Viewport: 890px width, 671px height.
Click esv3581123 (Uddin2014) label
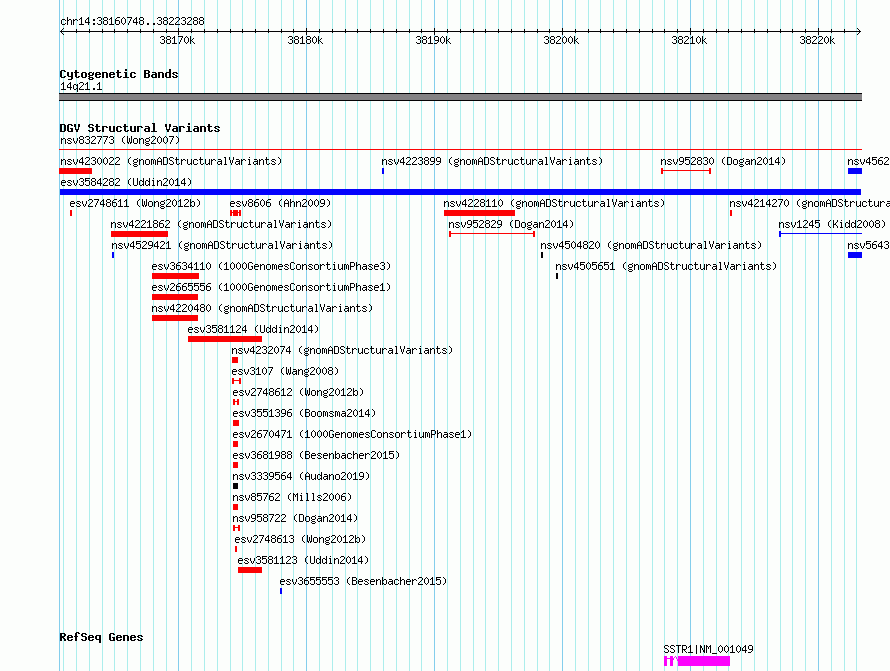point(303,560)
